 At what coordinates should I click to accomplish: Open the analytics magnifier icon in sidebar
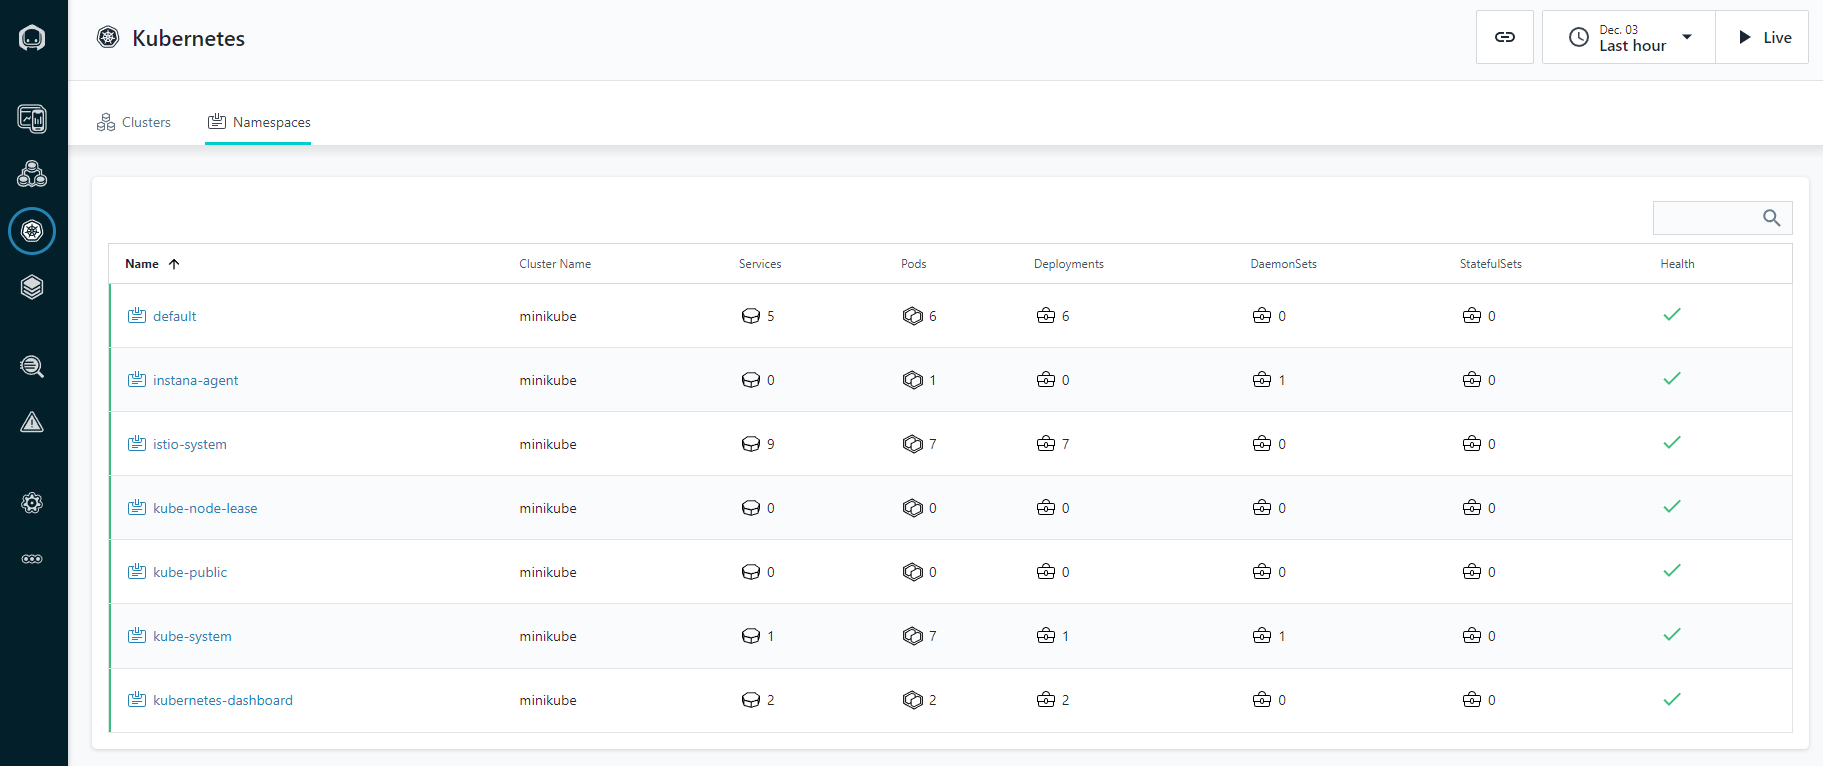point(32,366)
